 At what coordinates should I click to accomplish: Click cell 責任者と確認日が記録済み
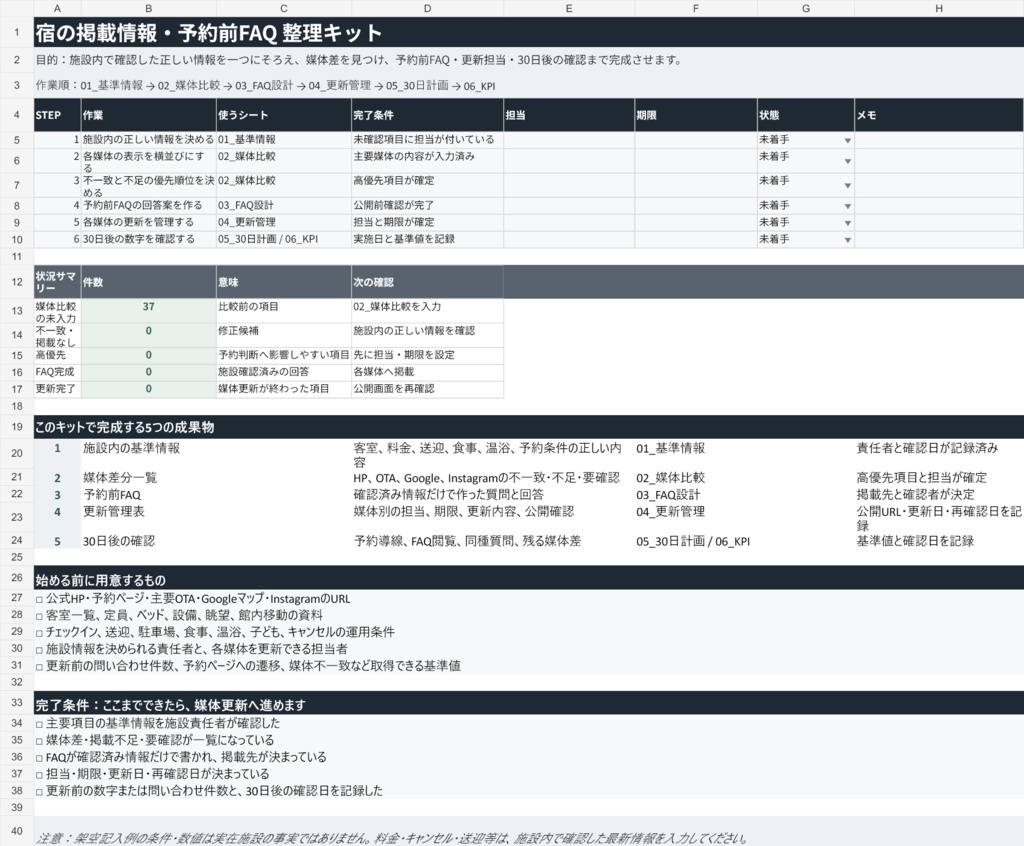(x=938, y=453)
